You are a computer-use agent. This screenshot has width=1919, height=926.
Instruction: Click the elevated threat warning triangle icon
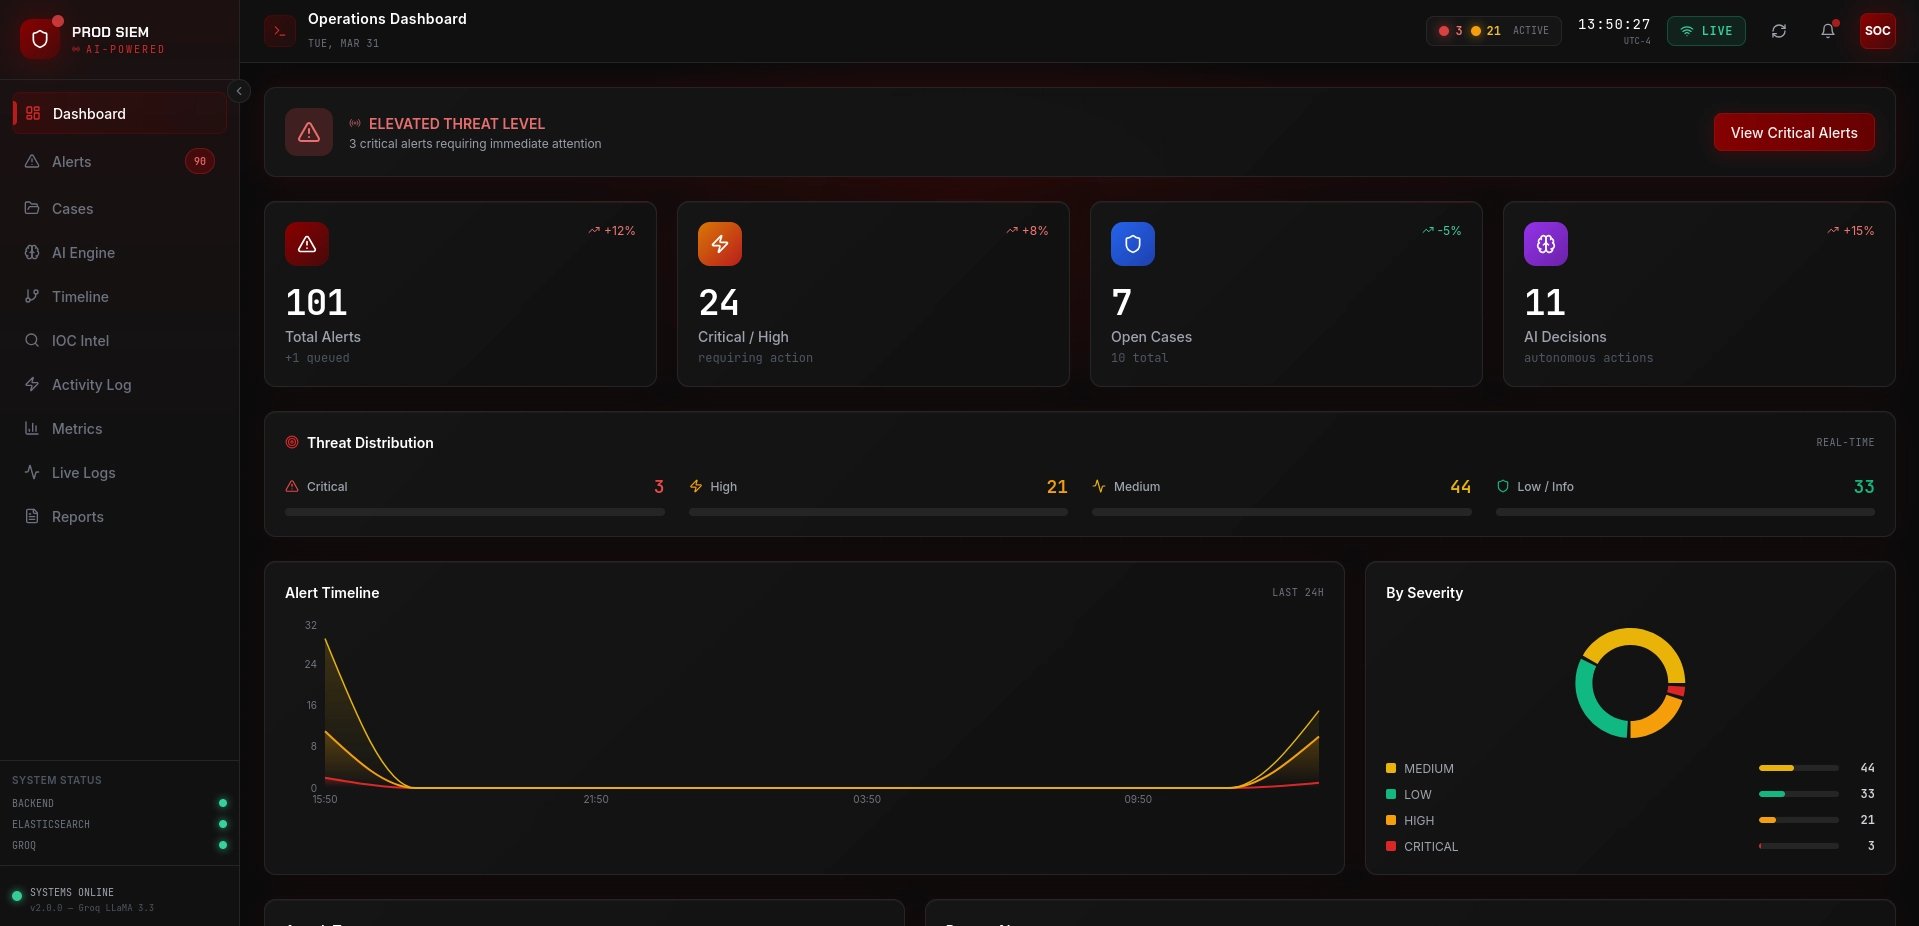click(x=309, y=132)
